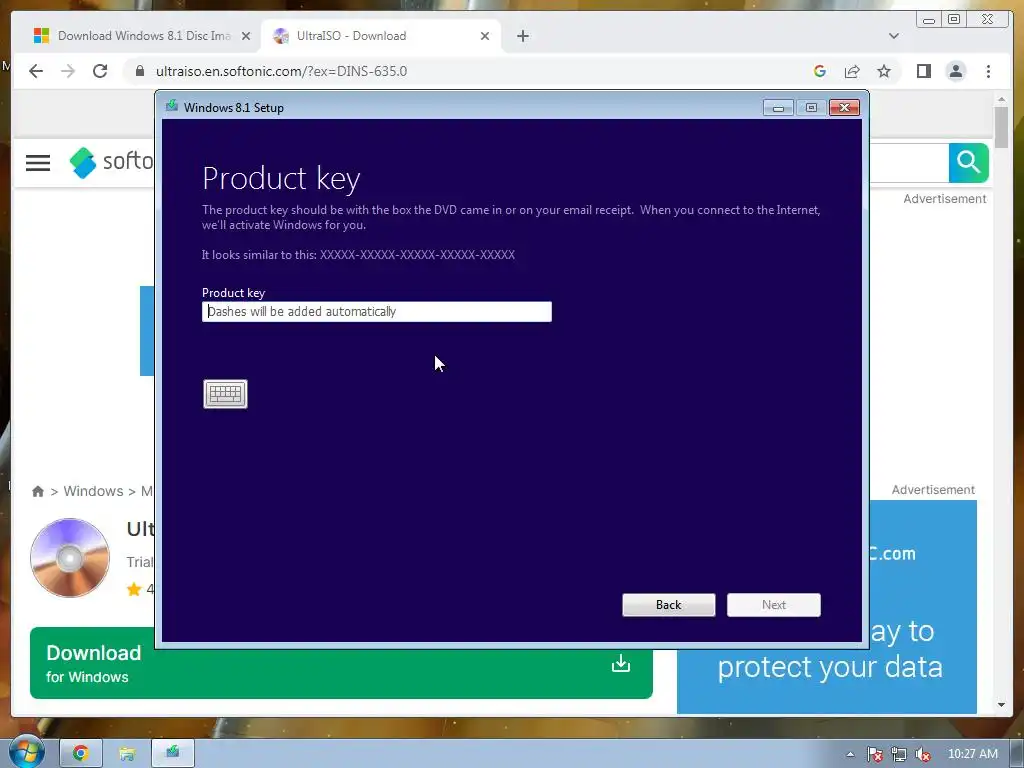The width and height of the screenshot is (1024, 768).
Task: Select Windows Setup taskbar item
Action: [173, 753]
